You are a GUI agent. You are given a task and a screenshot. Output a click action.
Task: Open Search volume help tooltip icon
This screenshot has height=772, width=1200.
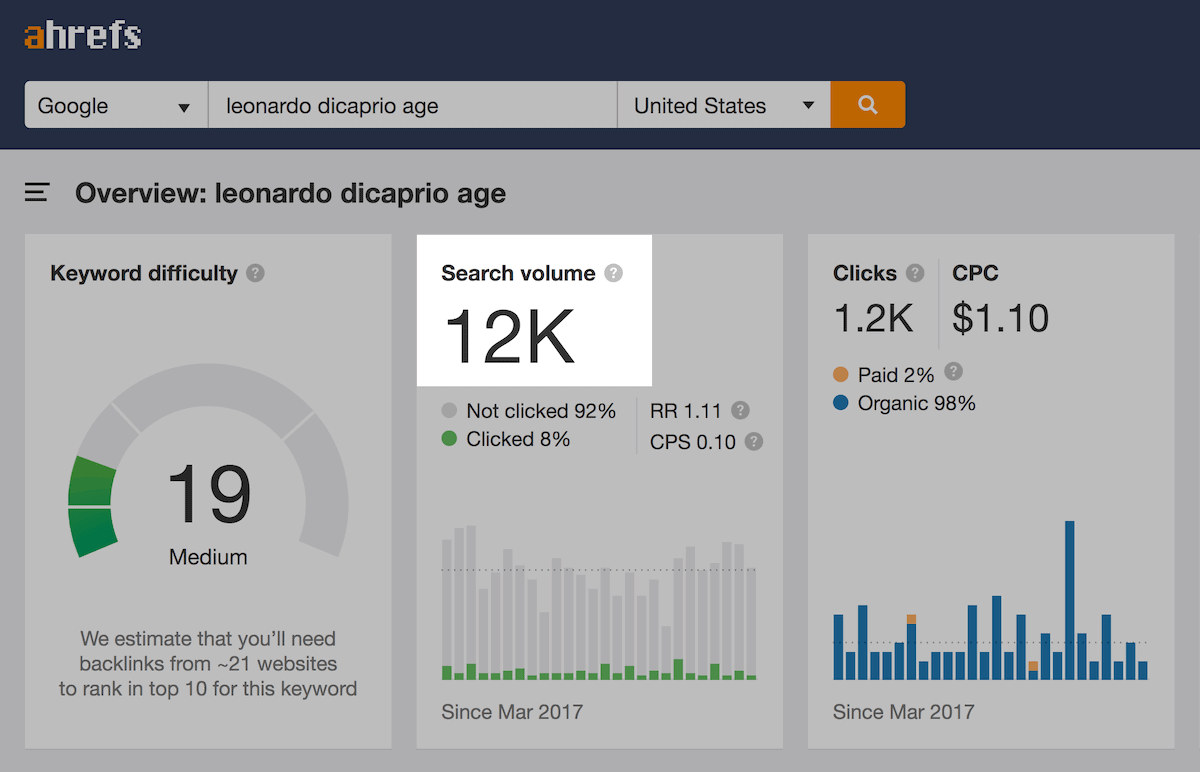click(x=614, y=273)
